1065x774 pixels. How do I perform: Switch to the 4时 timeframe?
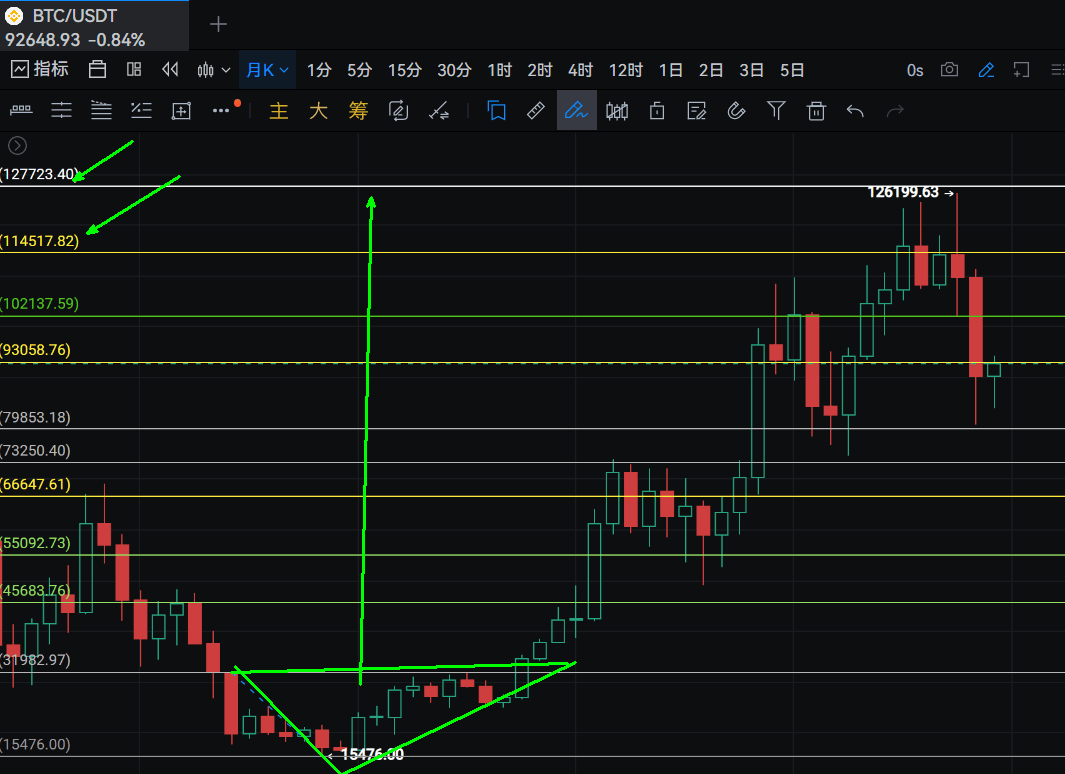tap(580, 70)
